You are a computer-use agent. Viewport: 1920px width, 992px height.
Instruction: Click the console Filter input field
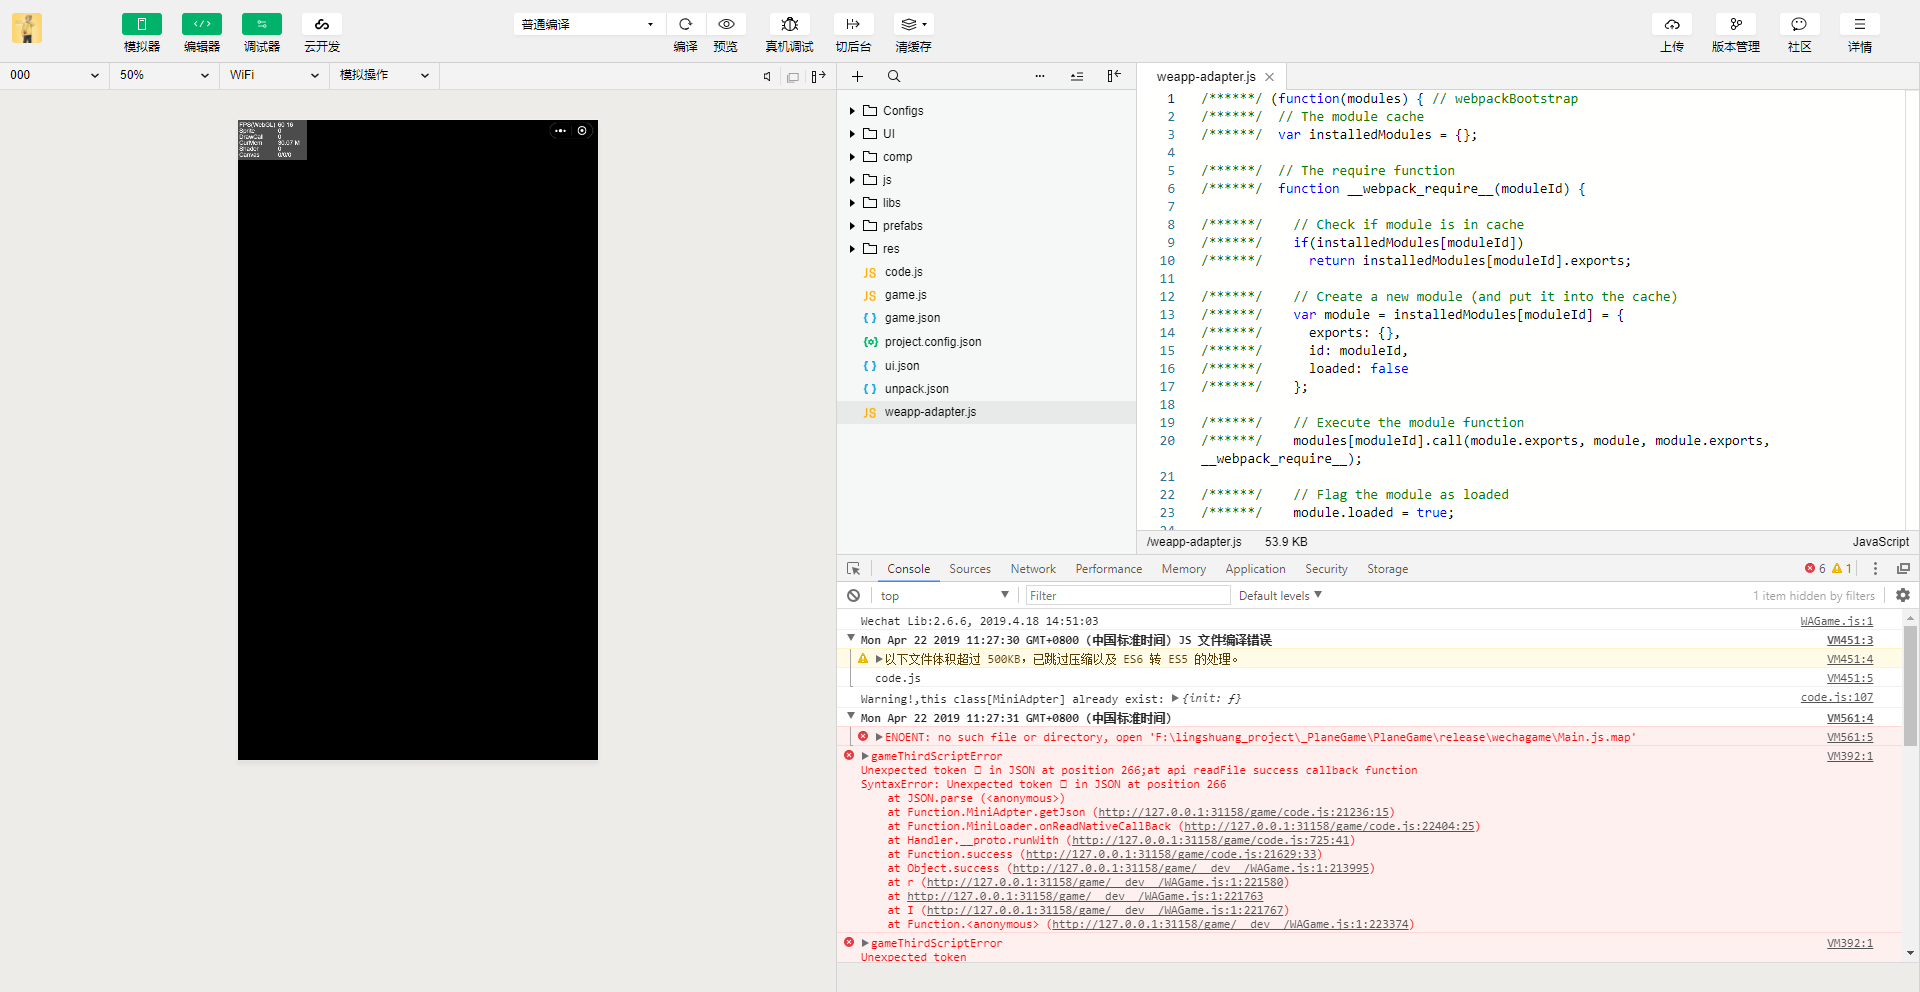click(x=1128, y=596)
